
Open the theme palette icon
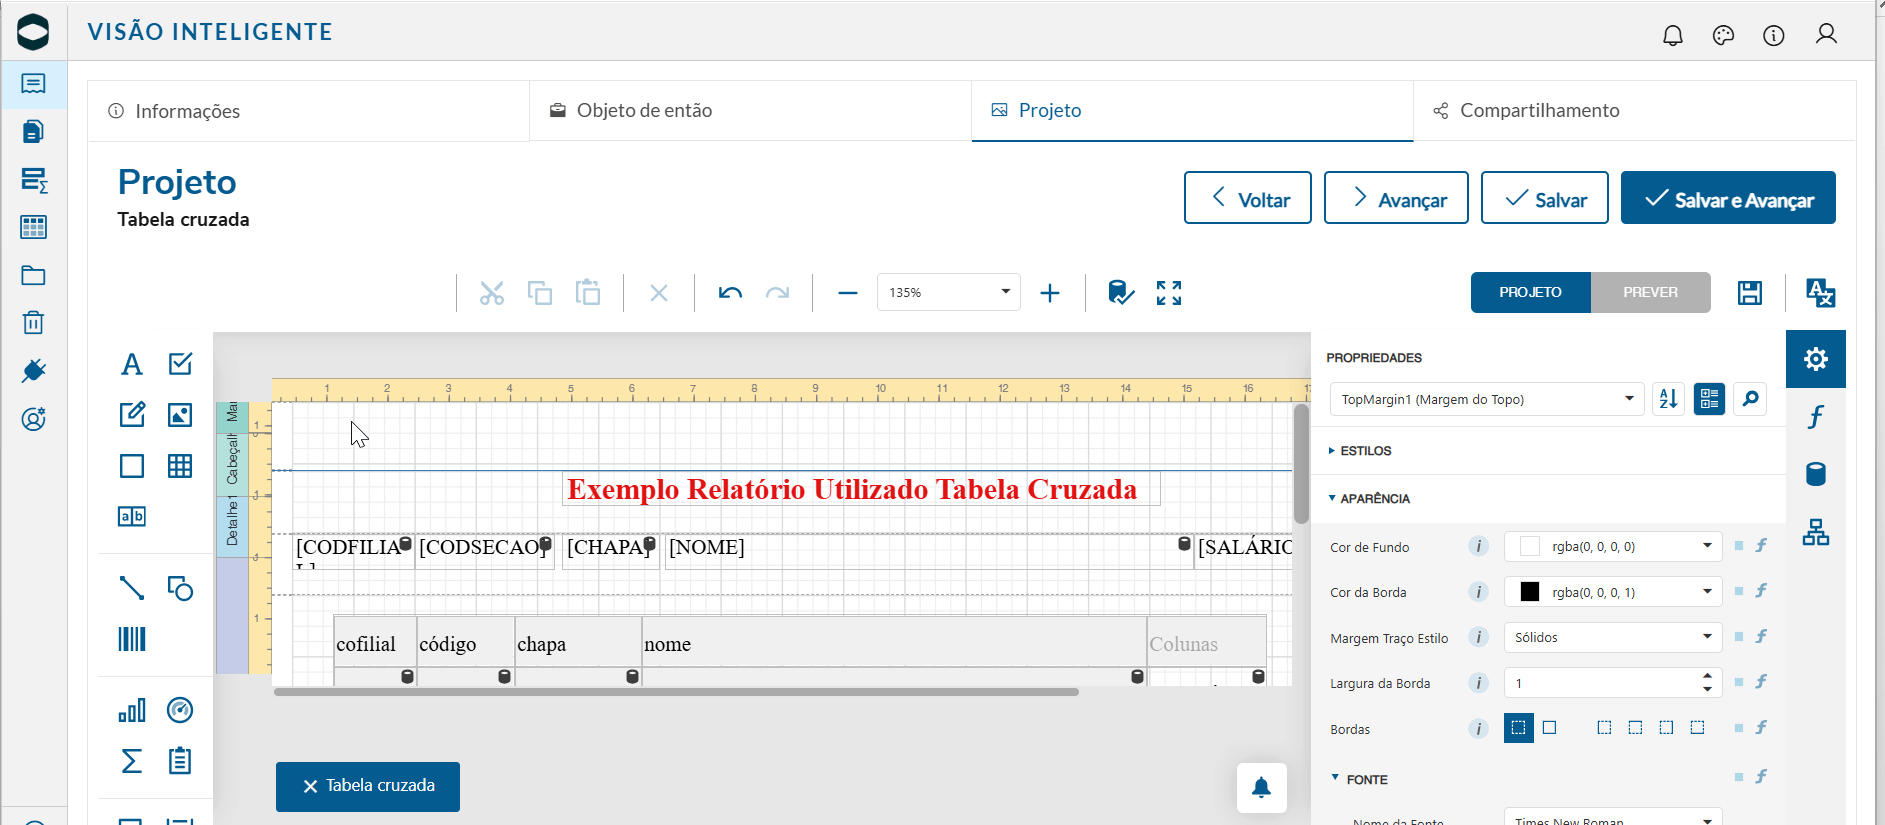pyautogui.click(x=1723, y=36)
